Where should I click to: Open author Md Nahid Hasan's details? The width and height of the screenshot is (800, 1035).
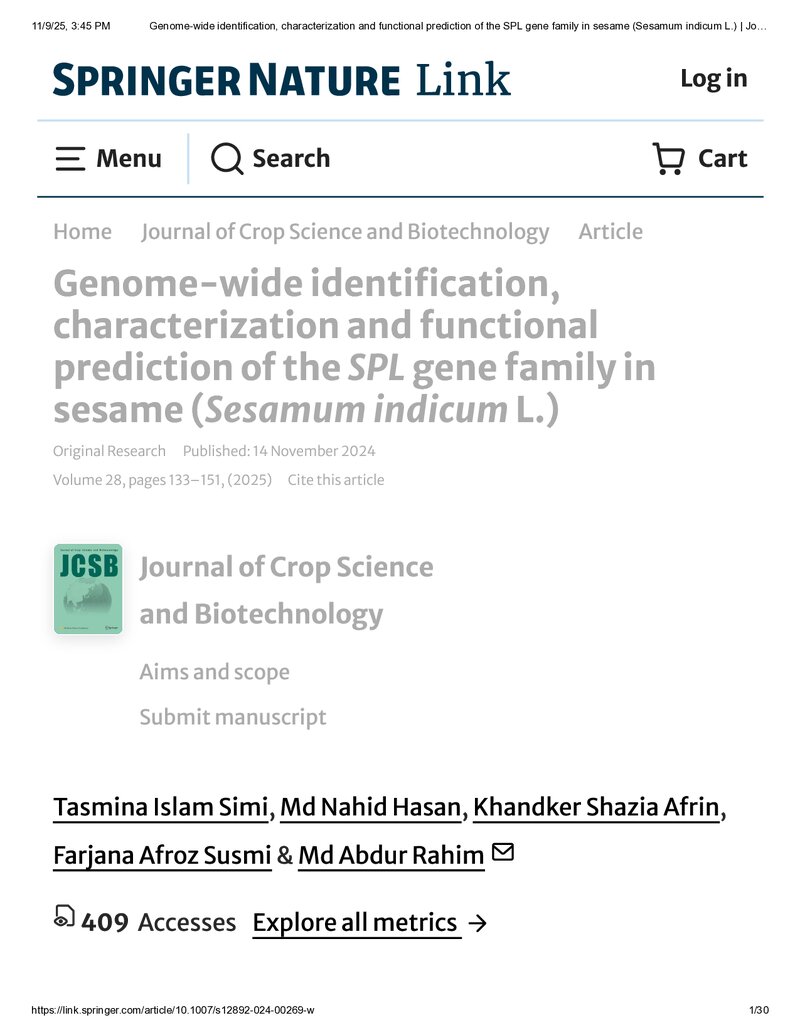click(371, 807)
